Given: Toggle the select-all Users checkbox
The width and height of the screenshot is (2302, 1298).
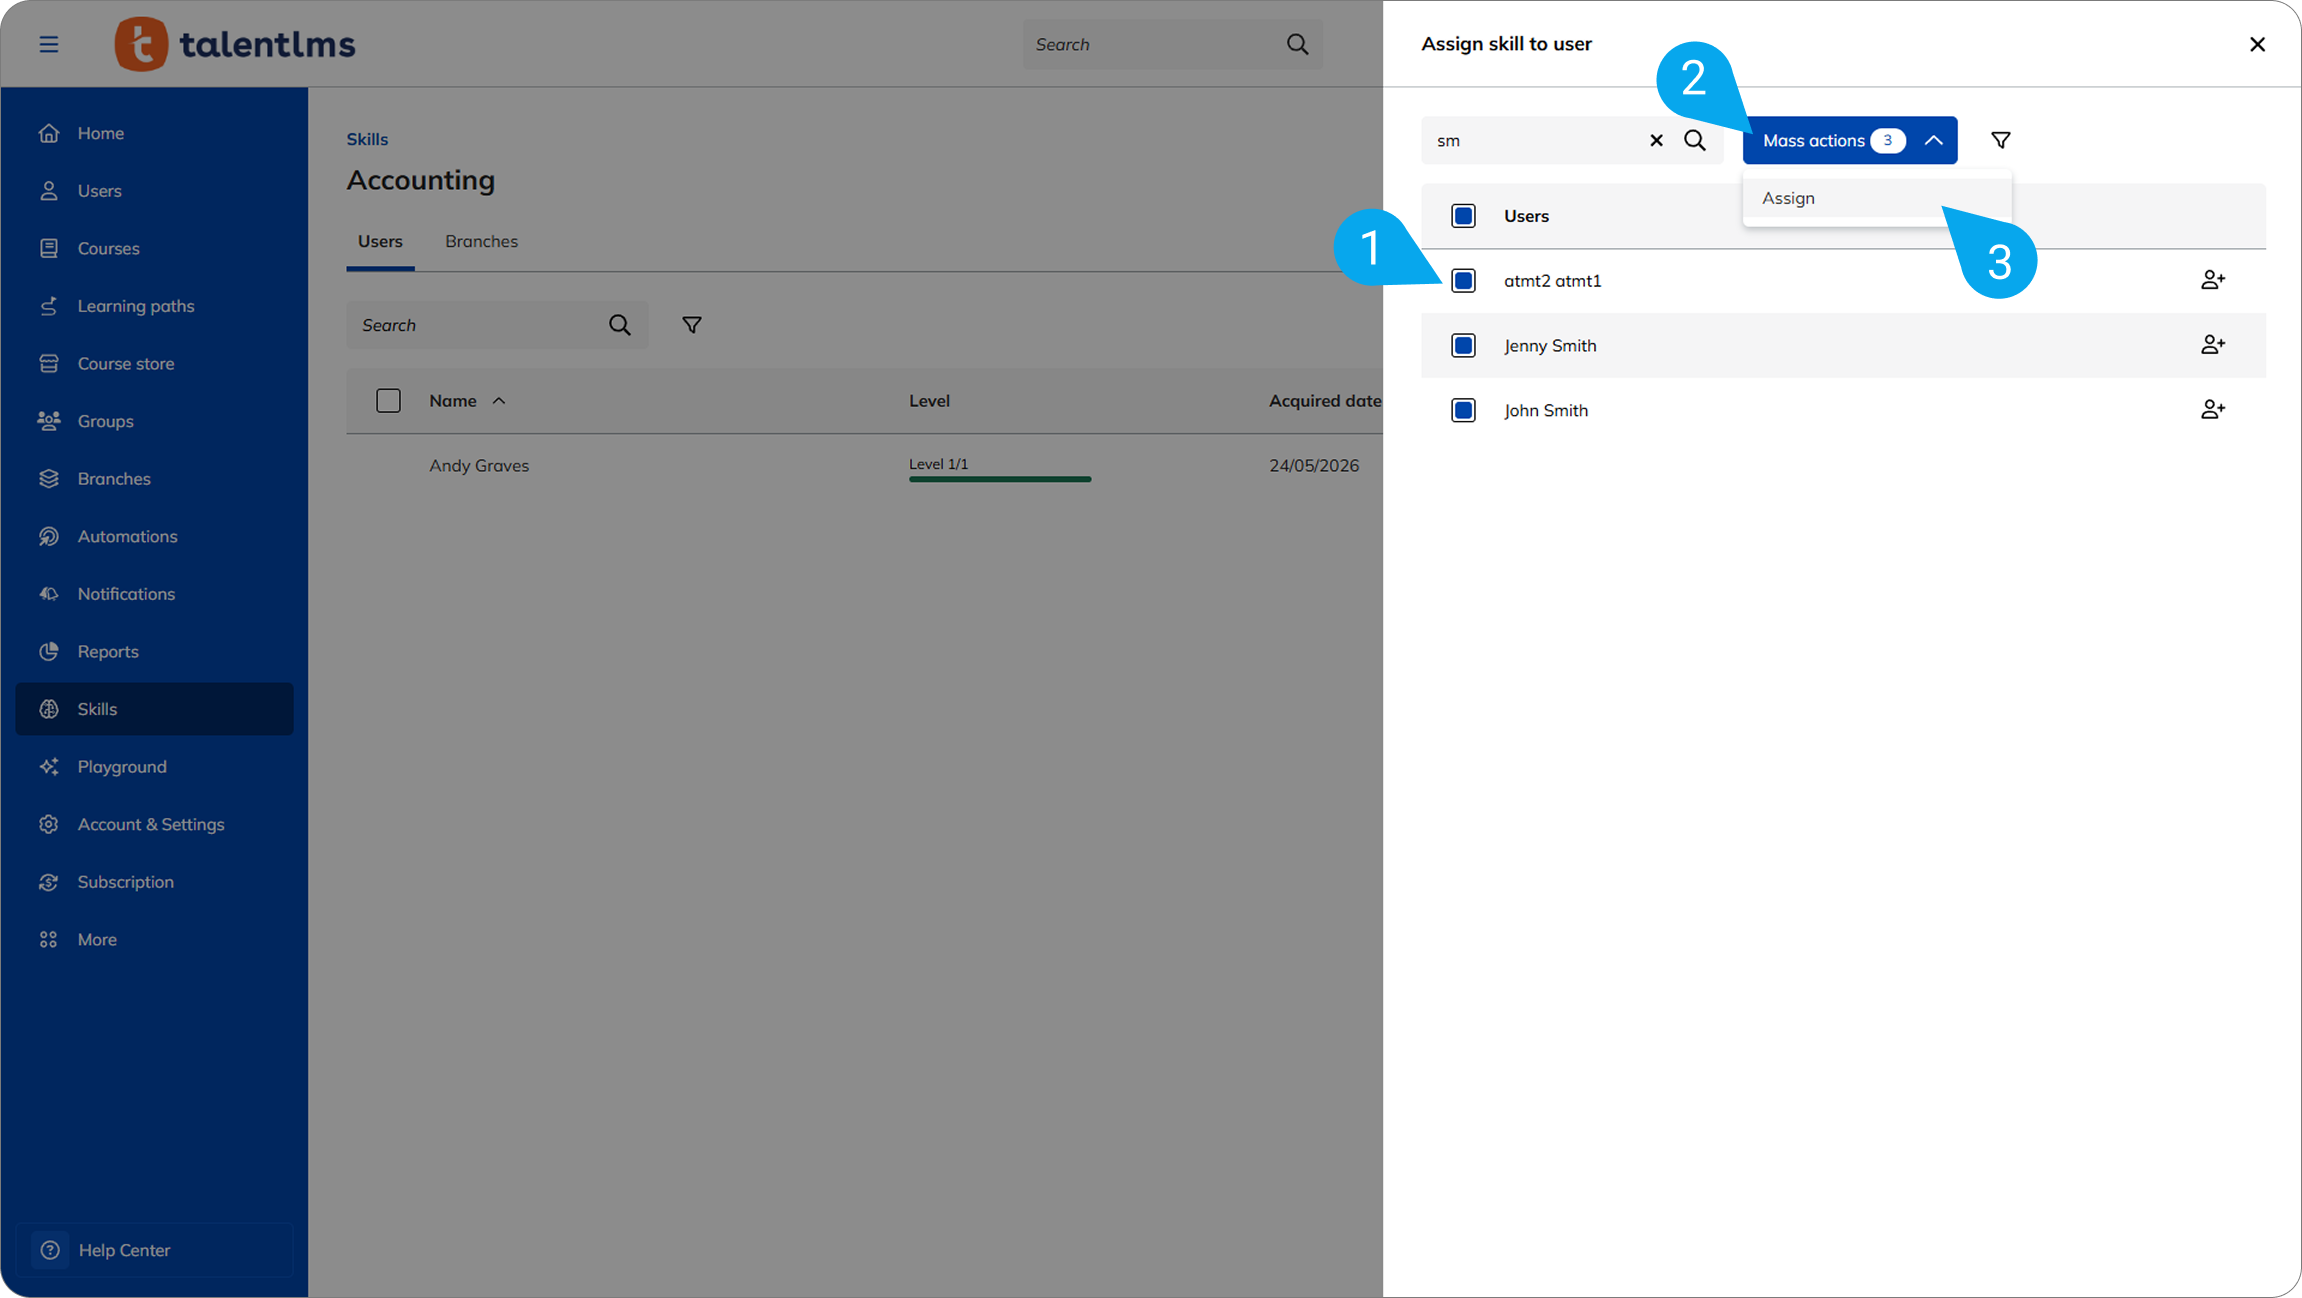Looking at the screenshot, I should pos(1463,216).
